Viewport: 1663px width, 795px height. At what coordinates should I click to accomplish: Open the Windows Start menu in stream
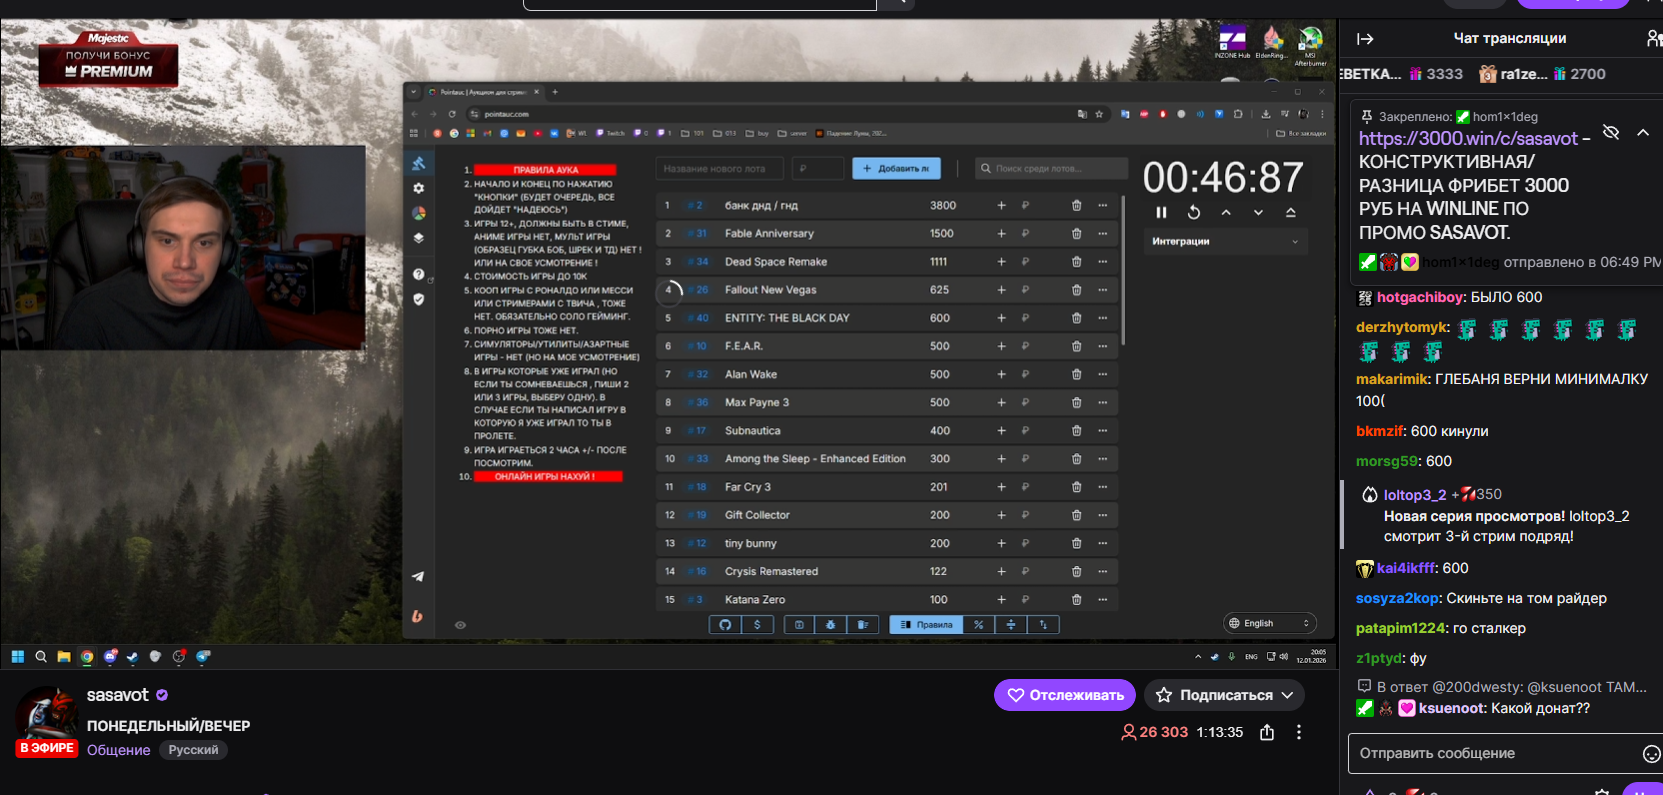click(17, 657)
